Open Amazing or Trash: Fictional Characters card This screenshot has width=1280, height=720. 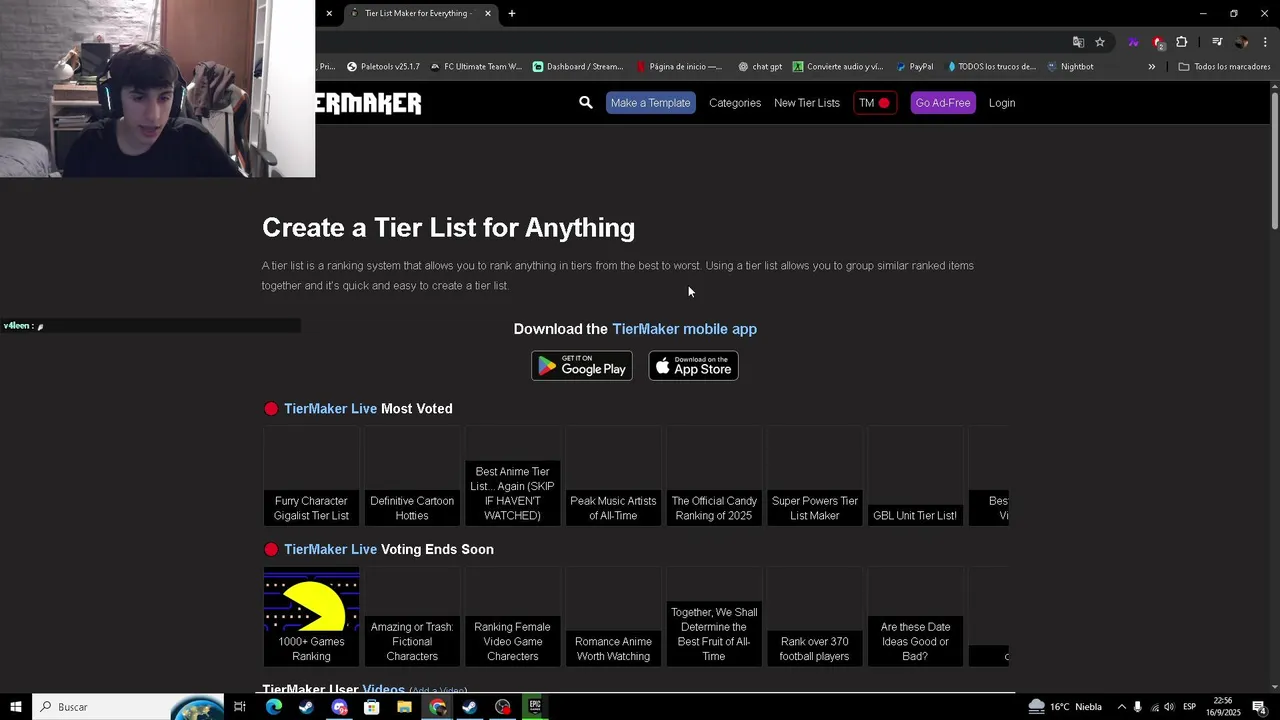[x=412, y=616]
